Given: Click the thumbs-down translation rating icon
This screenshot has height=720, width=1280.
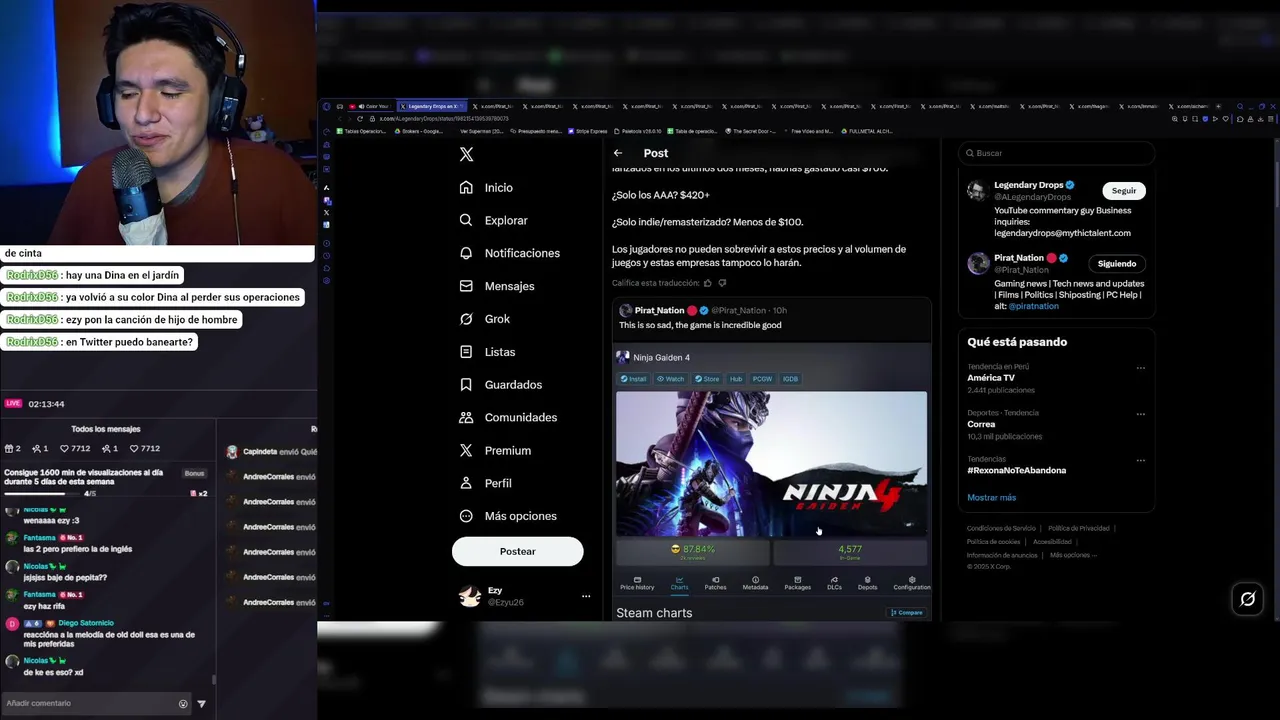Looking at the screenshot, I should click(x=722, y=283).
